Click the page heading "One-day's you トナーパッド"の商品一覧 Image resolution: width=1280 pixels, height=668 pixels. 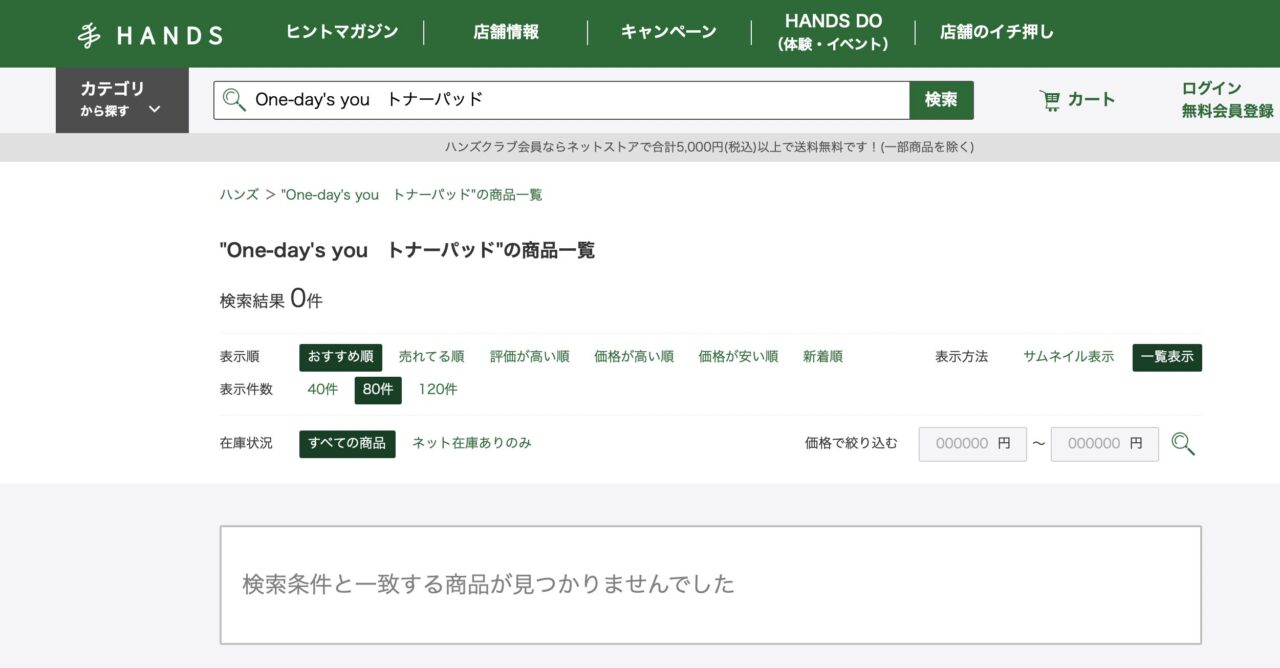tap(407, 250)
